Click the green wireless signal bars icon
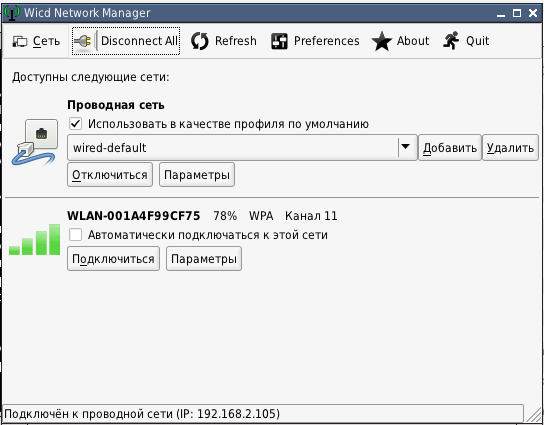The image size is (544, 425). tap(34, 239)
